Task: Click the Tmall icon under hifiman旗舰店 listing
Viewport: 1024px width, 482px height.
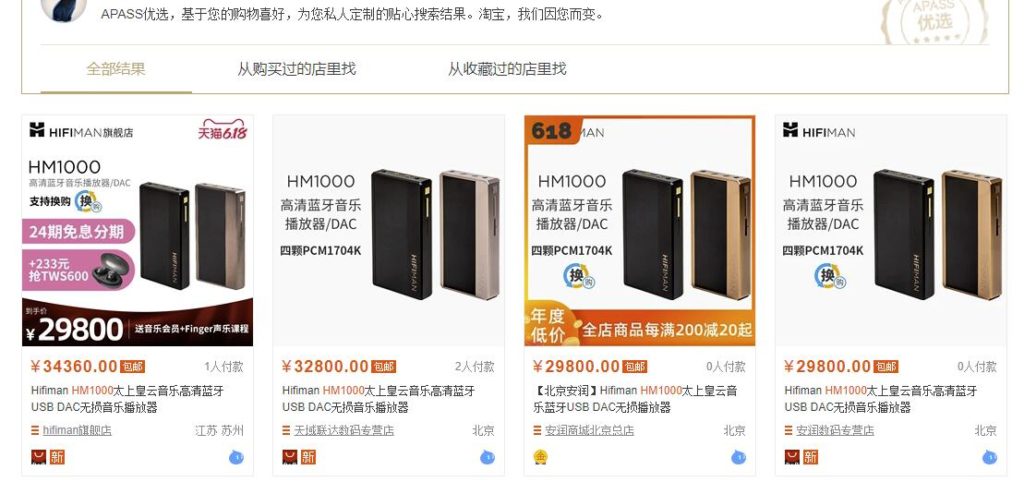Action: [39, 457]
